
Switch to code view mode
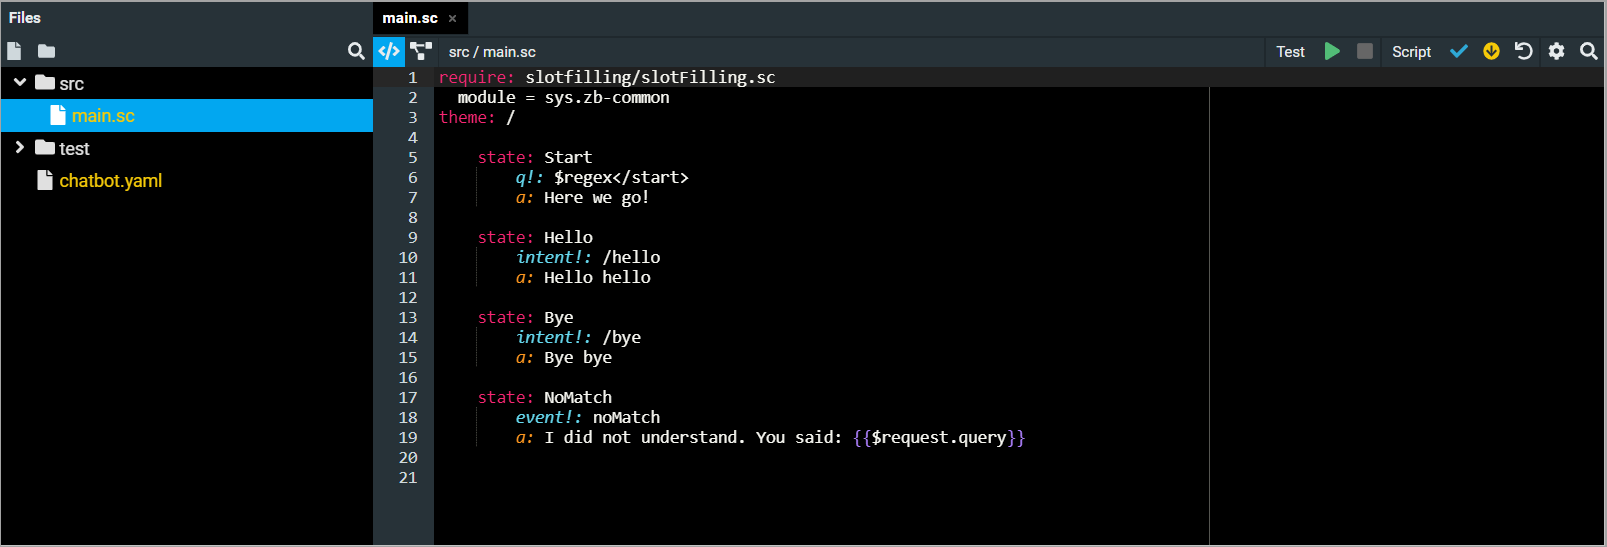[x=389, y=51]
